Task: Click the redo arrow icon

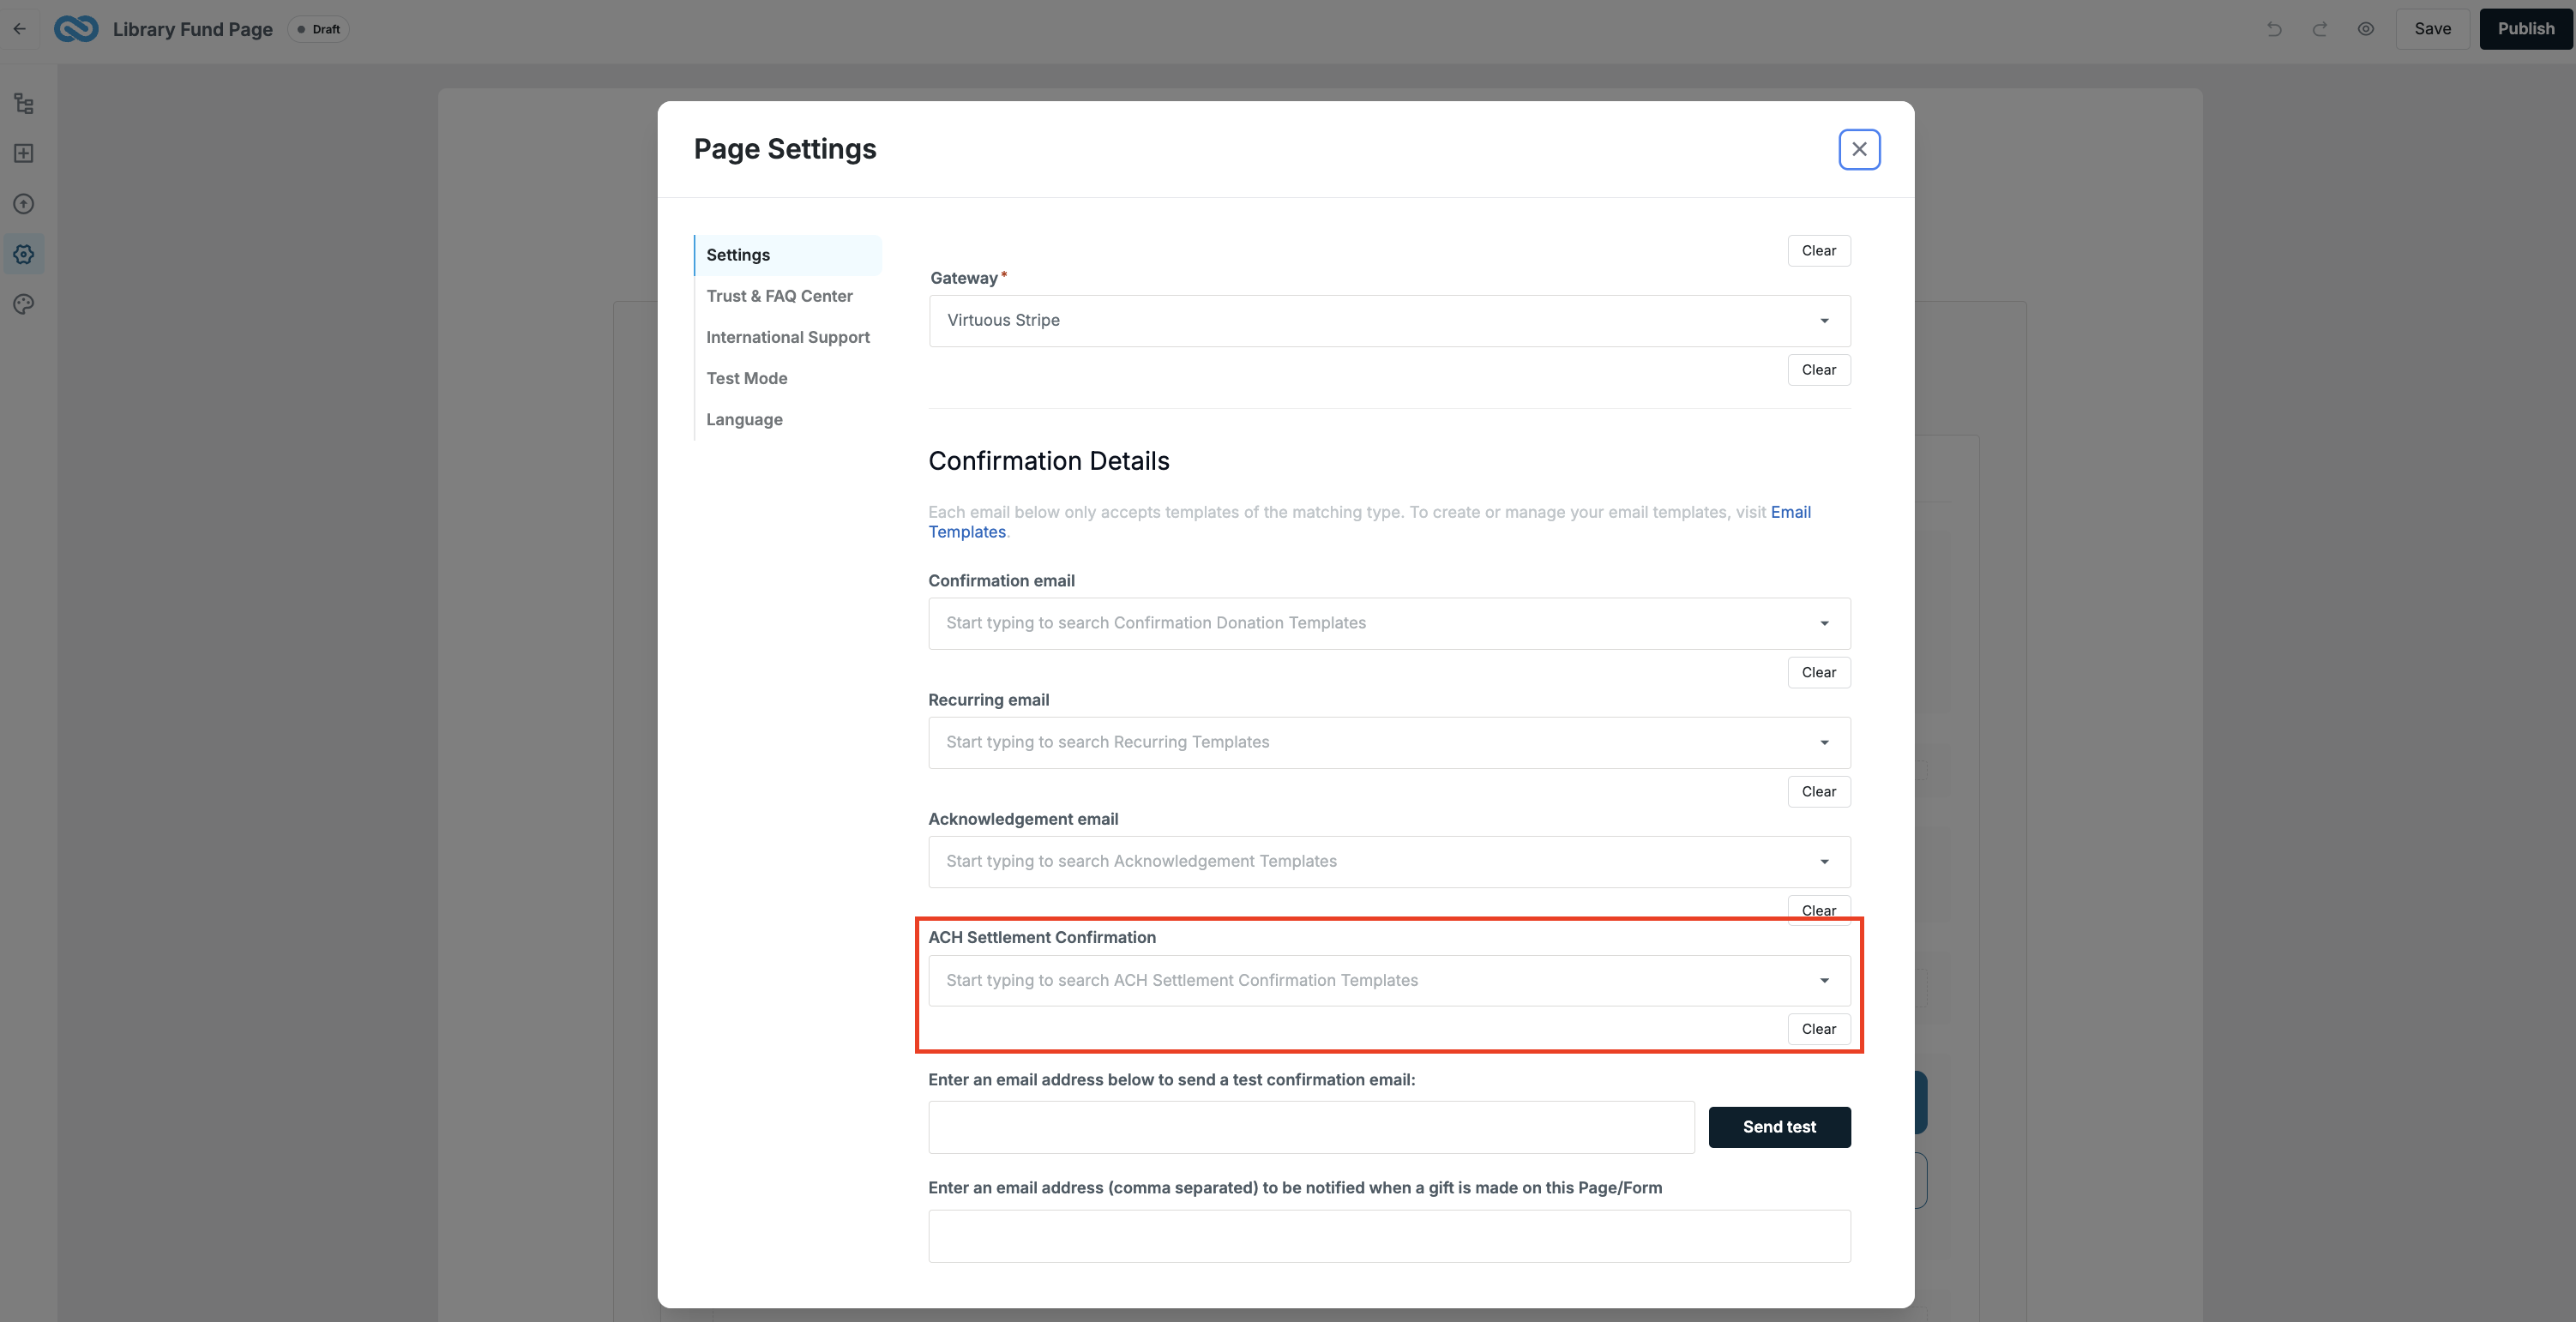Action: coord(2320,29)
